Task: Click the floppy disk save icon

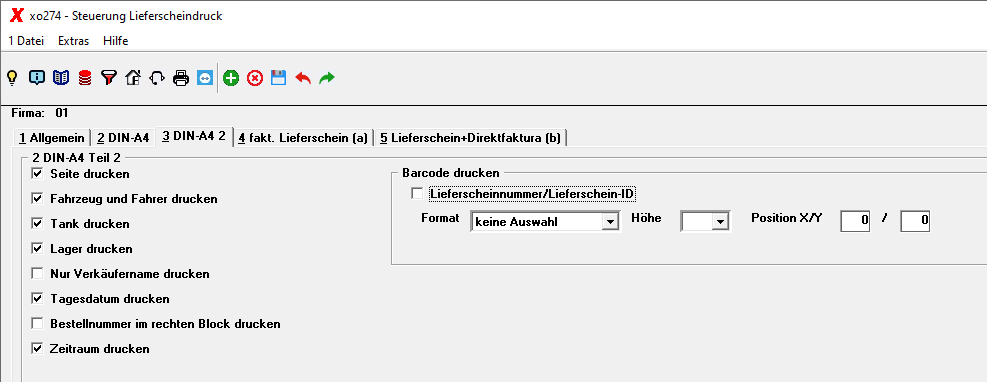Action: (x=279, y=78)
